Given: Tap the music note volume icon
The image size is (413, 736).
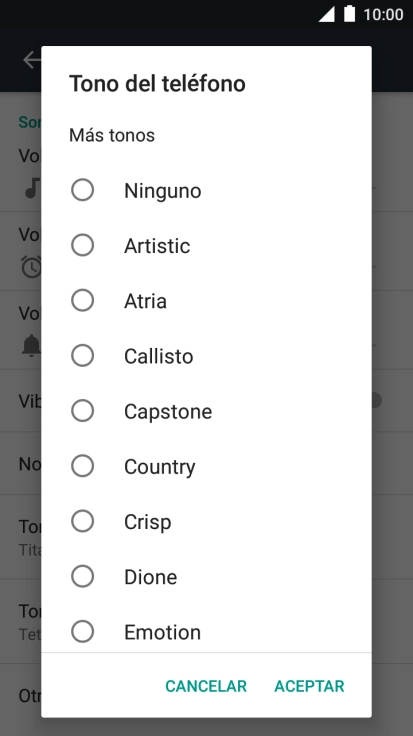Looking at the screenshot, I should (32, 188).
